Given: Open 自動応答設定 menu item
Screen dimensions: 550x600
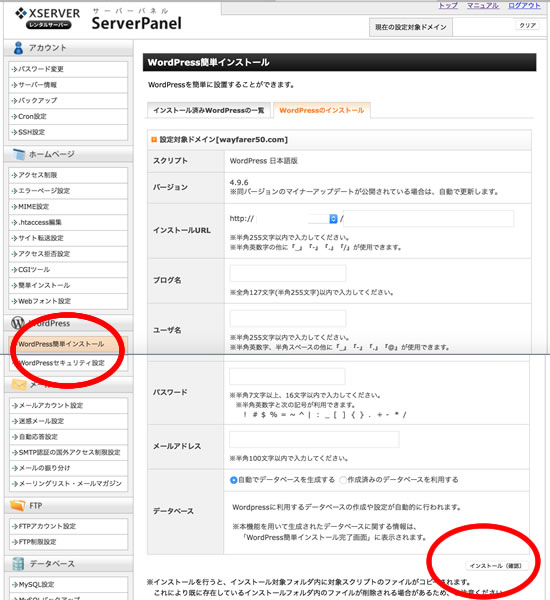Looking at the screenshot, I should pyautogui.click(x=68, y=437).
